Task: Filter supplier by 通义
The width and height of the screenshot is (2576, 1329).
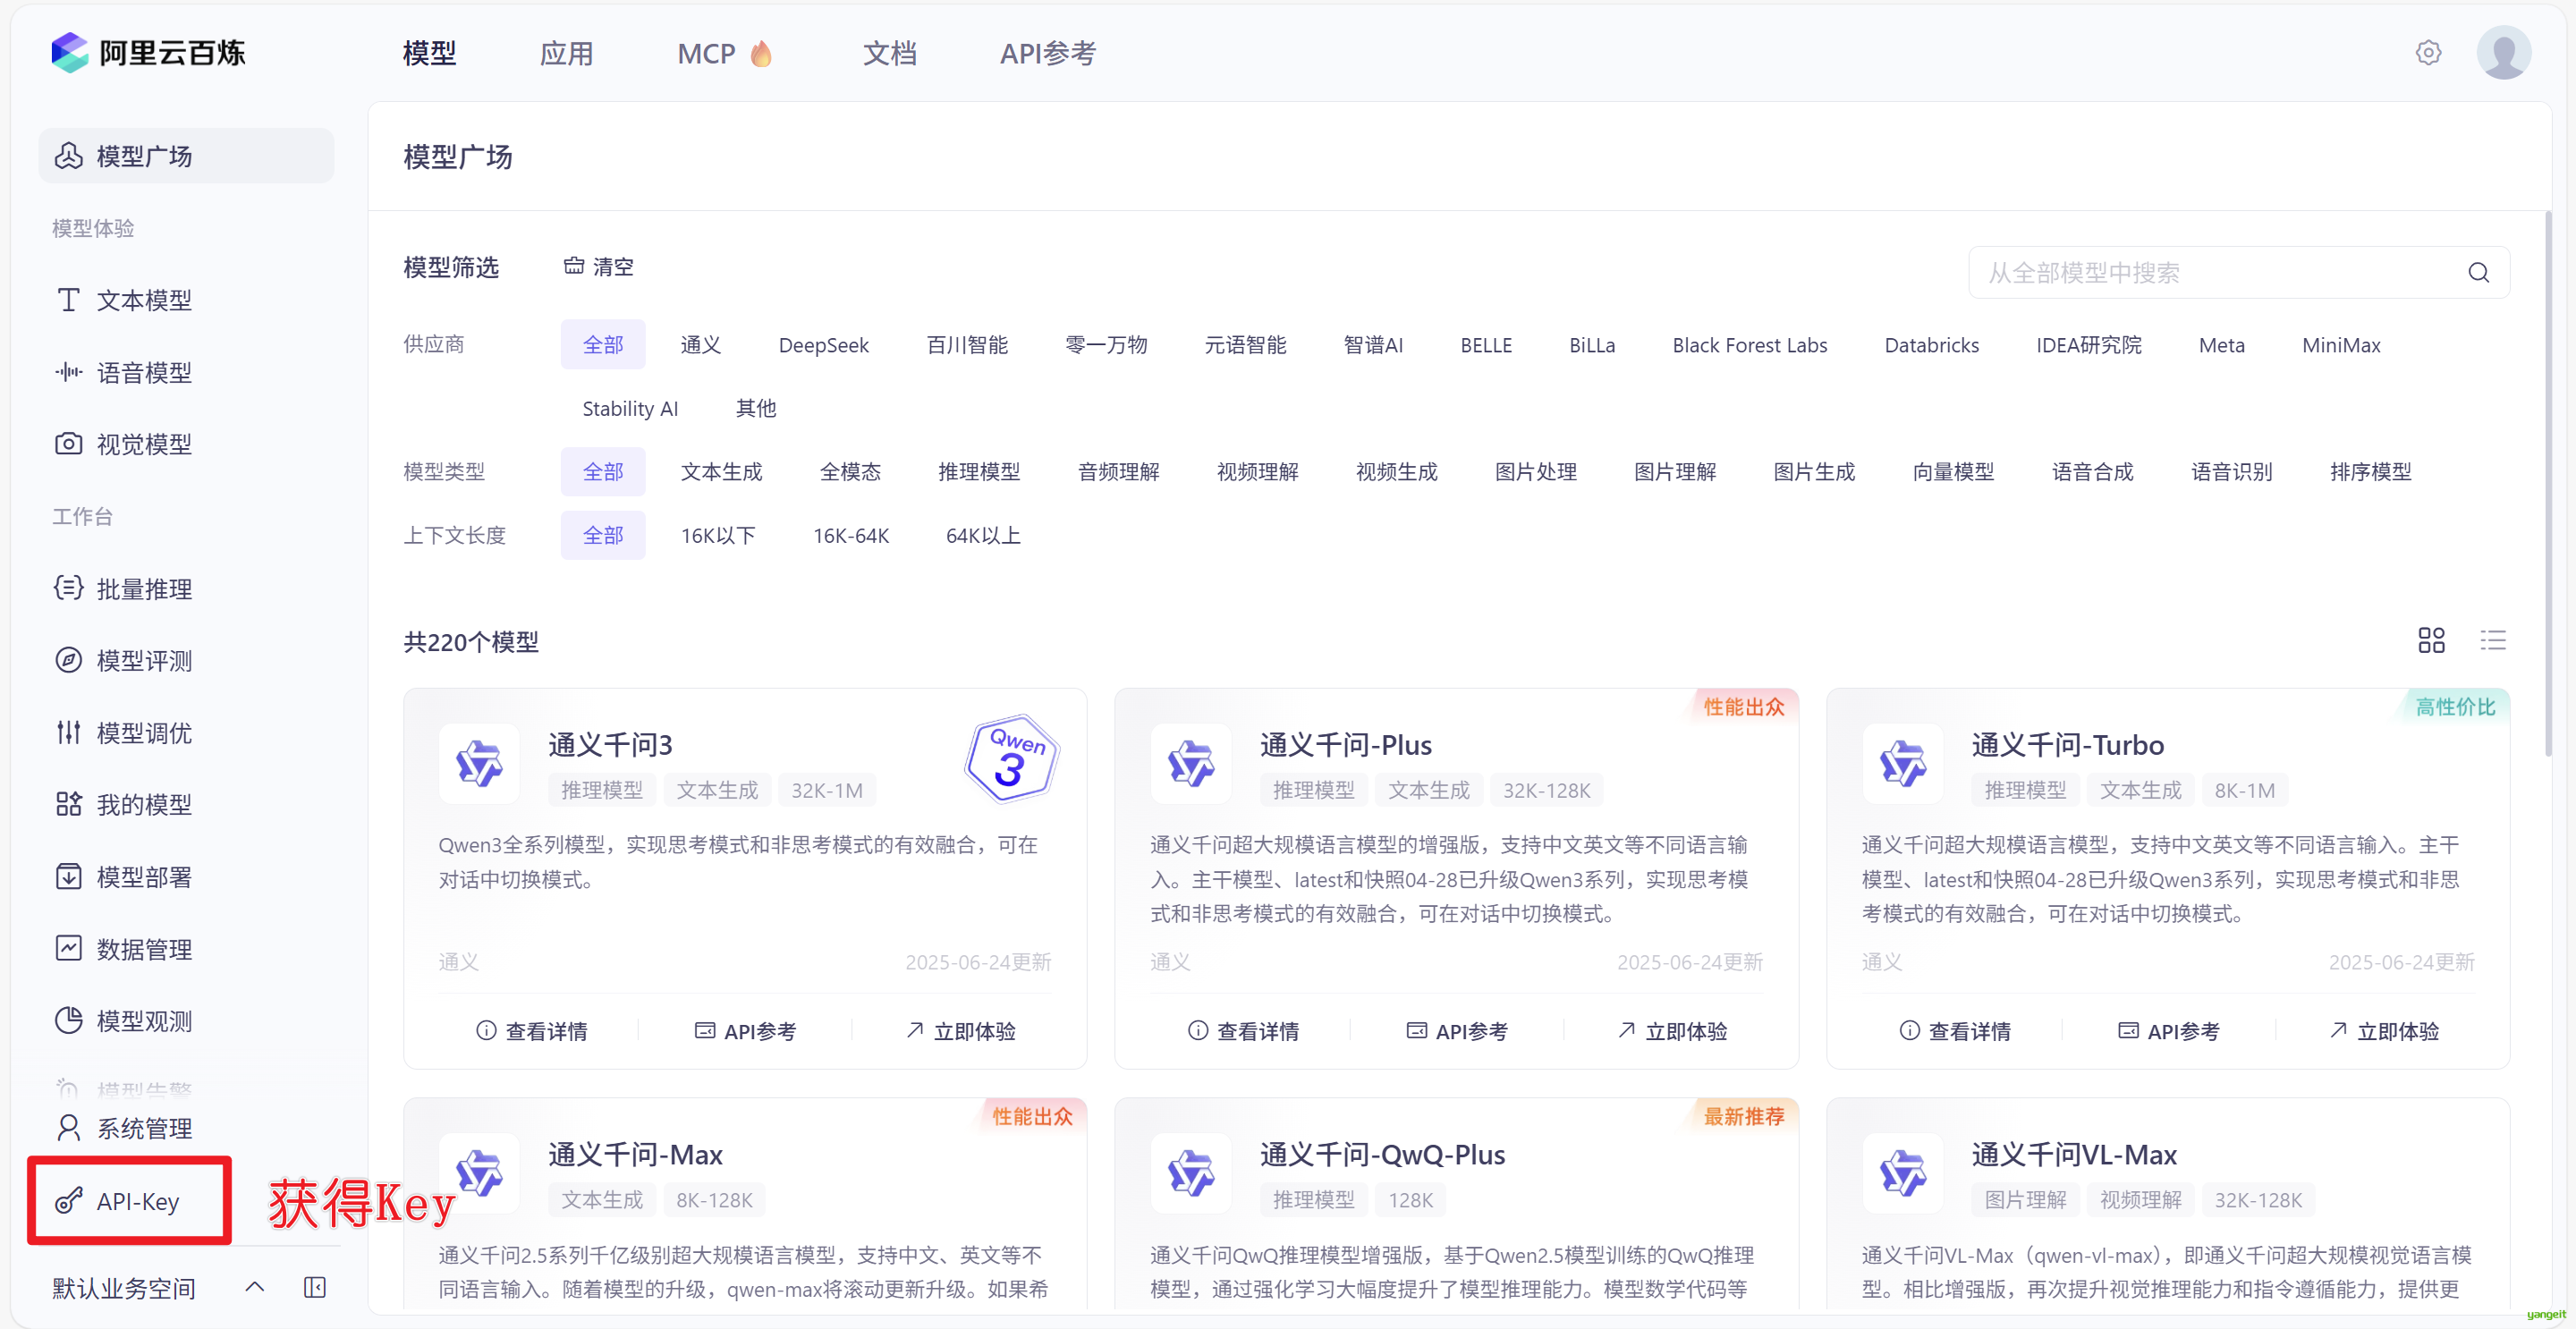Action: click(701, 345)
